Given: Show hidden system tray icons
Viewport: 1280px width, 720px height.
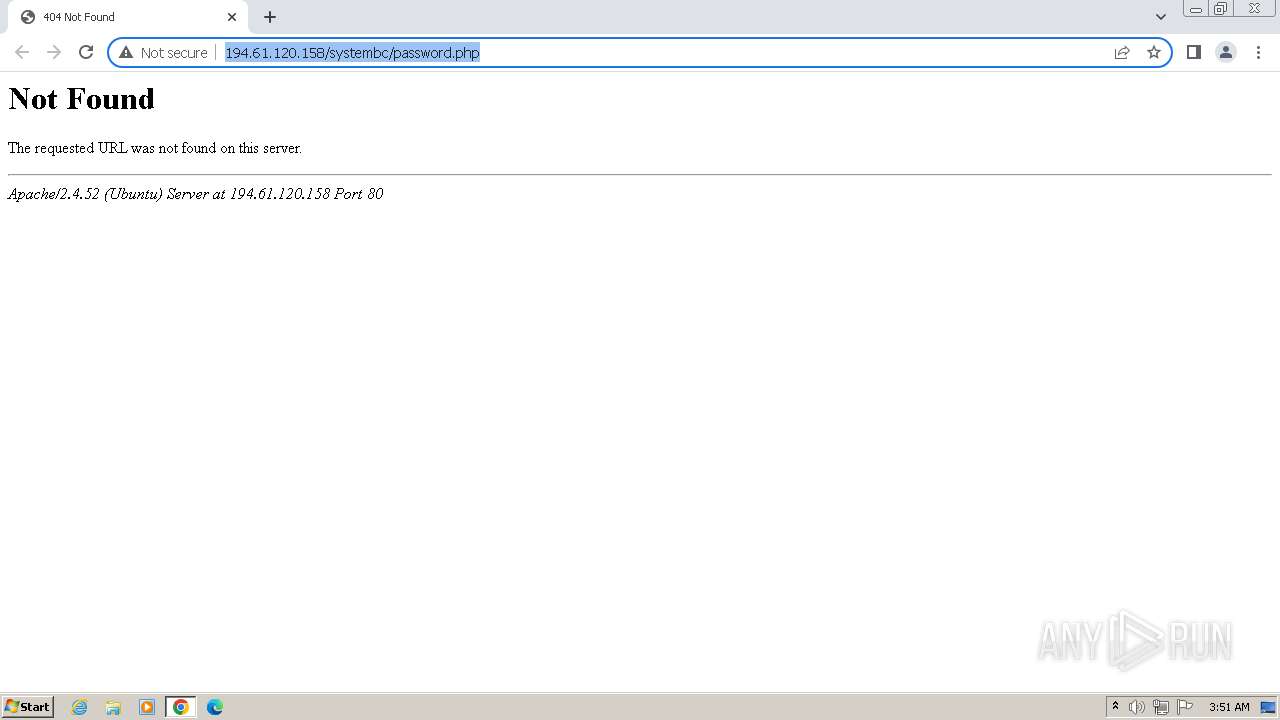Looking at the screenshot, I should pos(1116,707).
